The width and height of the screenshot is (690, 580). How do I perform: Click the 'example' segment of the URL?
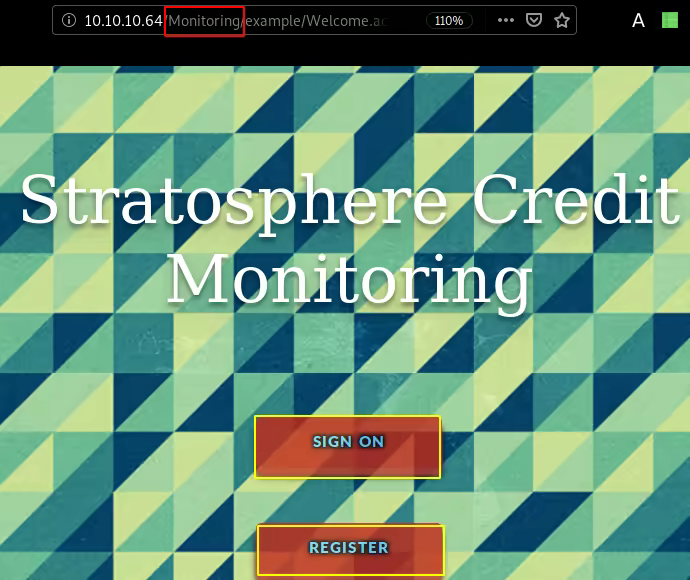point(273,20)
